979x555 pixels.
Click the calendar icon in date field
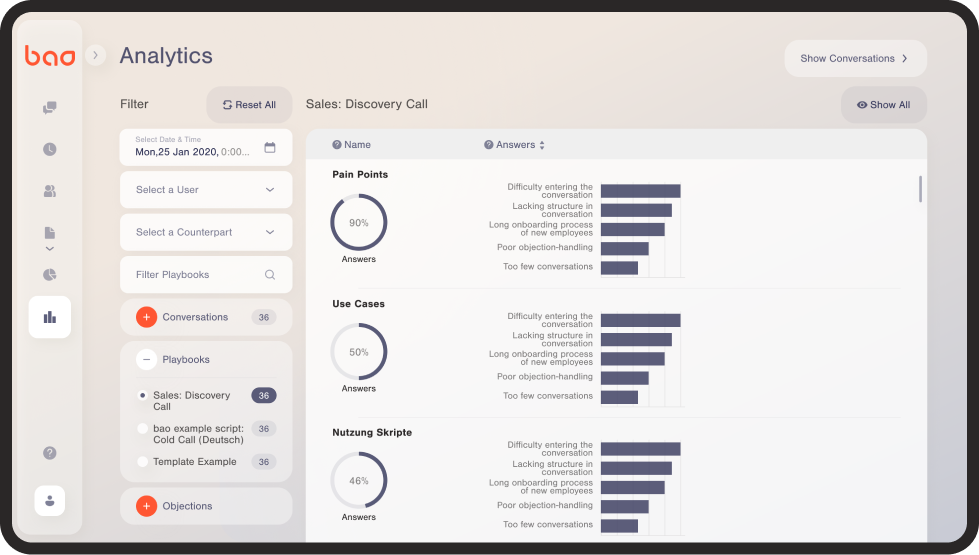[x=270, y=147]
